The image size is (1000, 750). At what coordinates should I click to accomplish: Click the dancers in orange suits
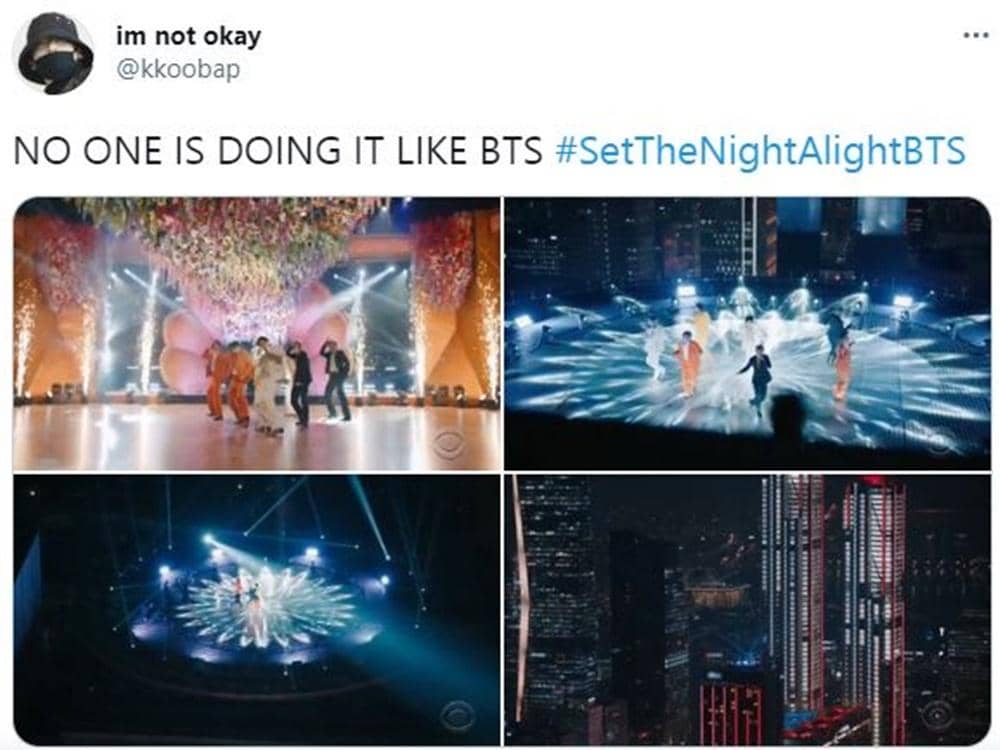[x=230, y=384]
